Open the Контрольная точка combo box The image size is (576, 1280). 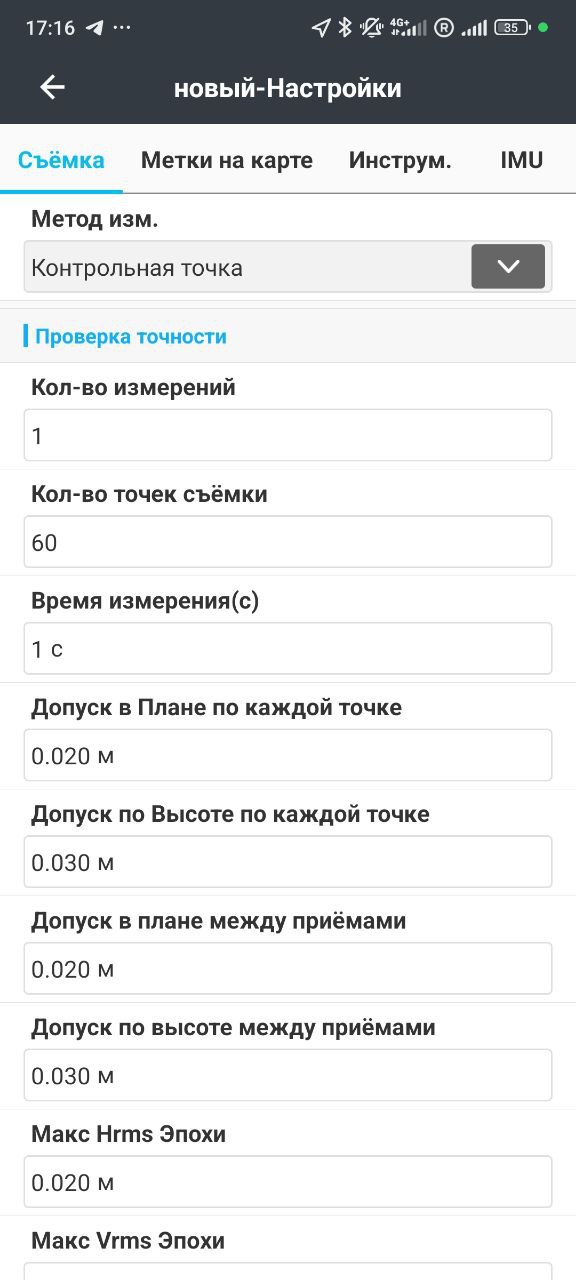288,267
